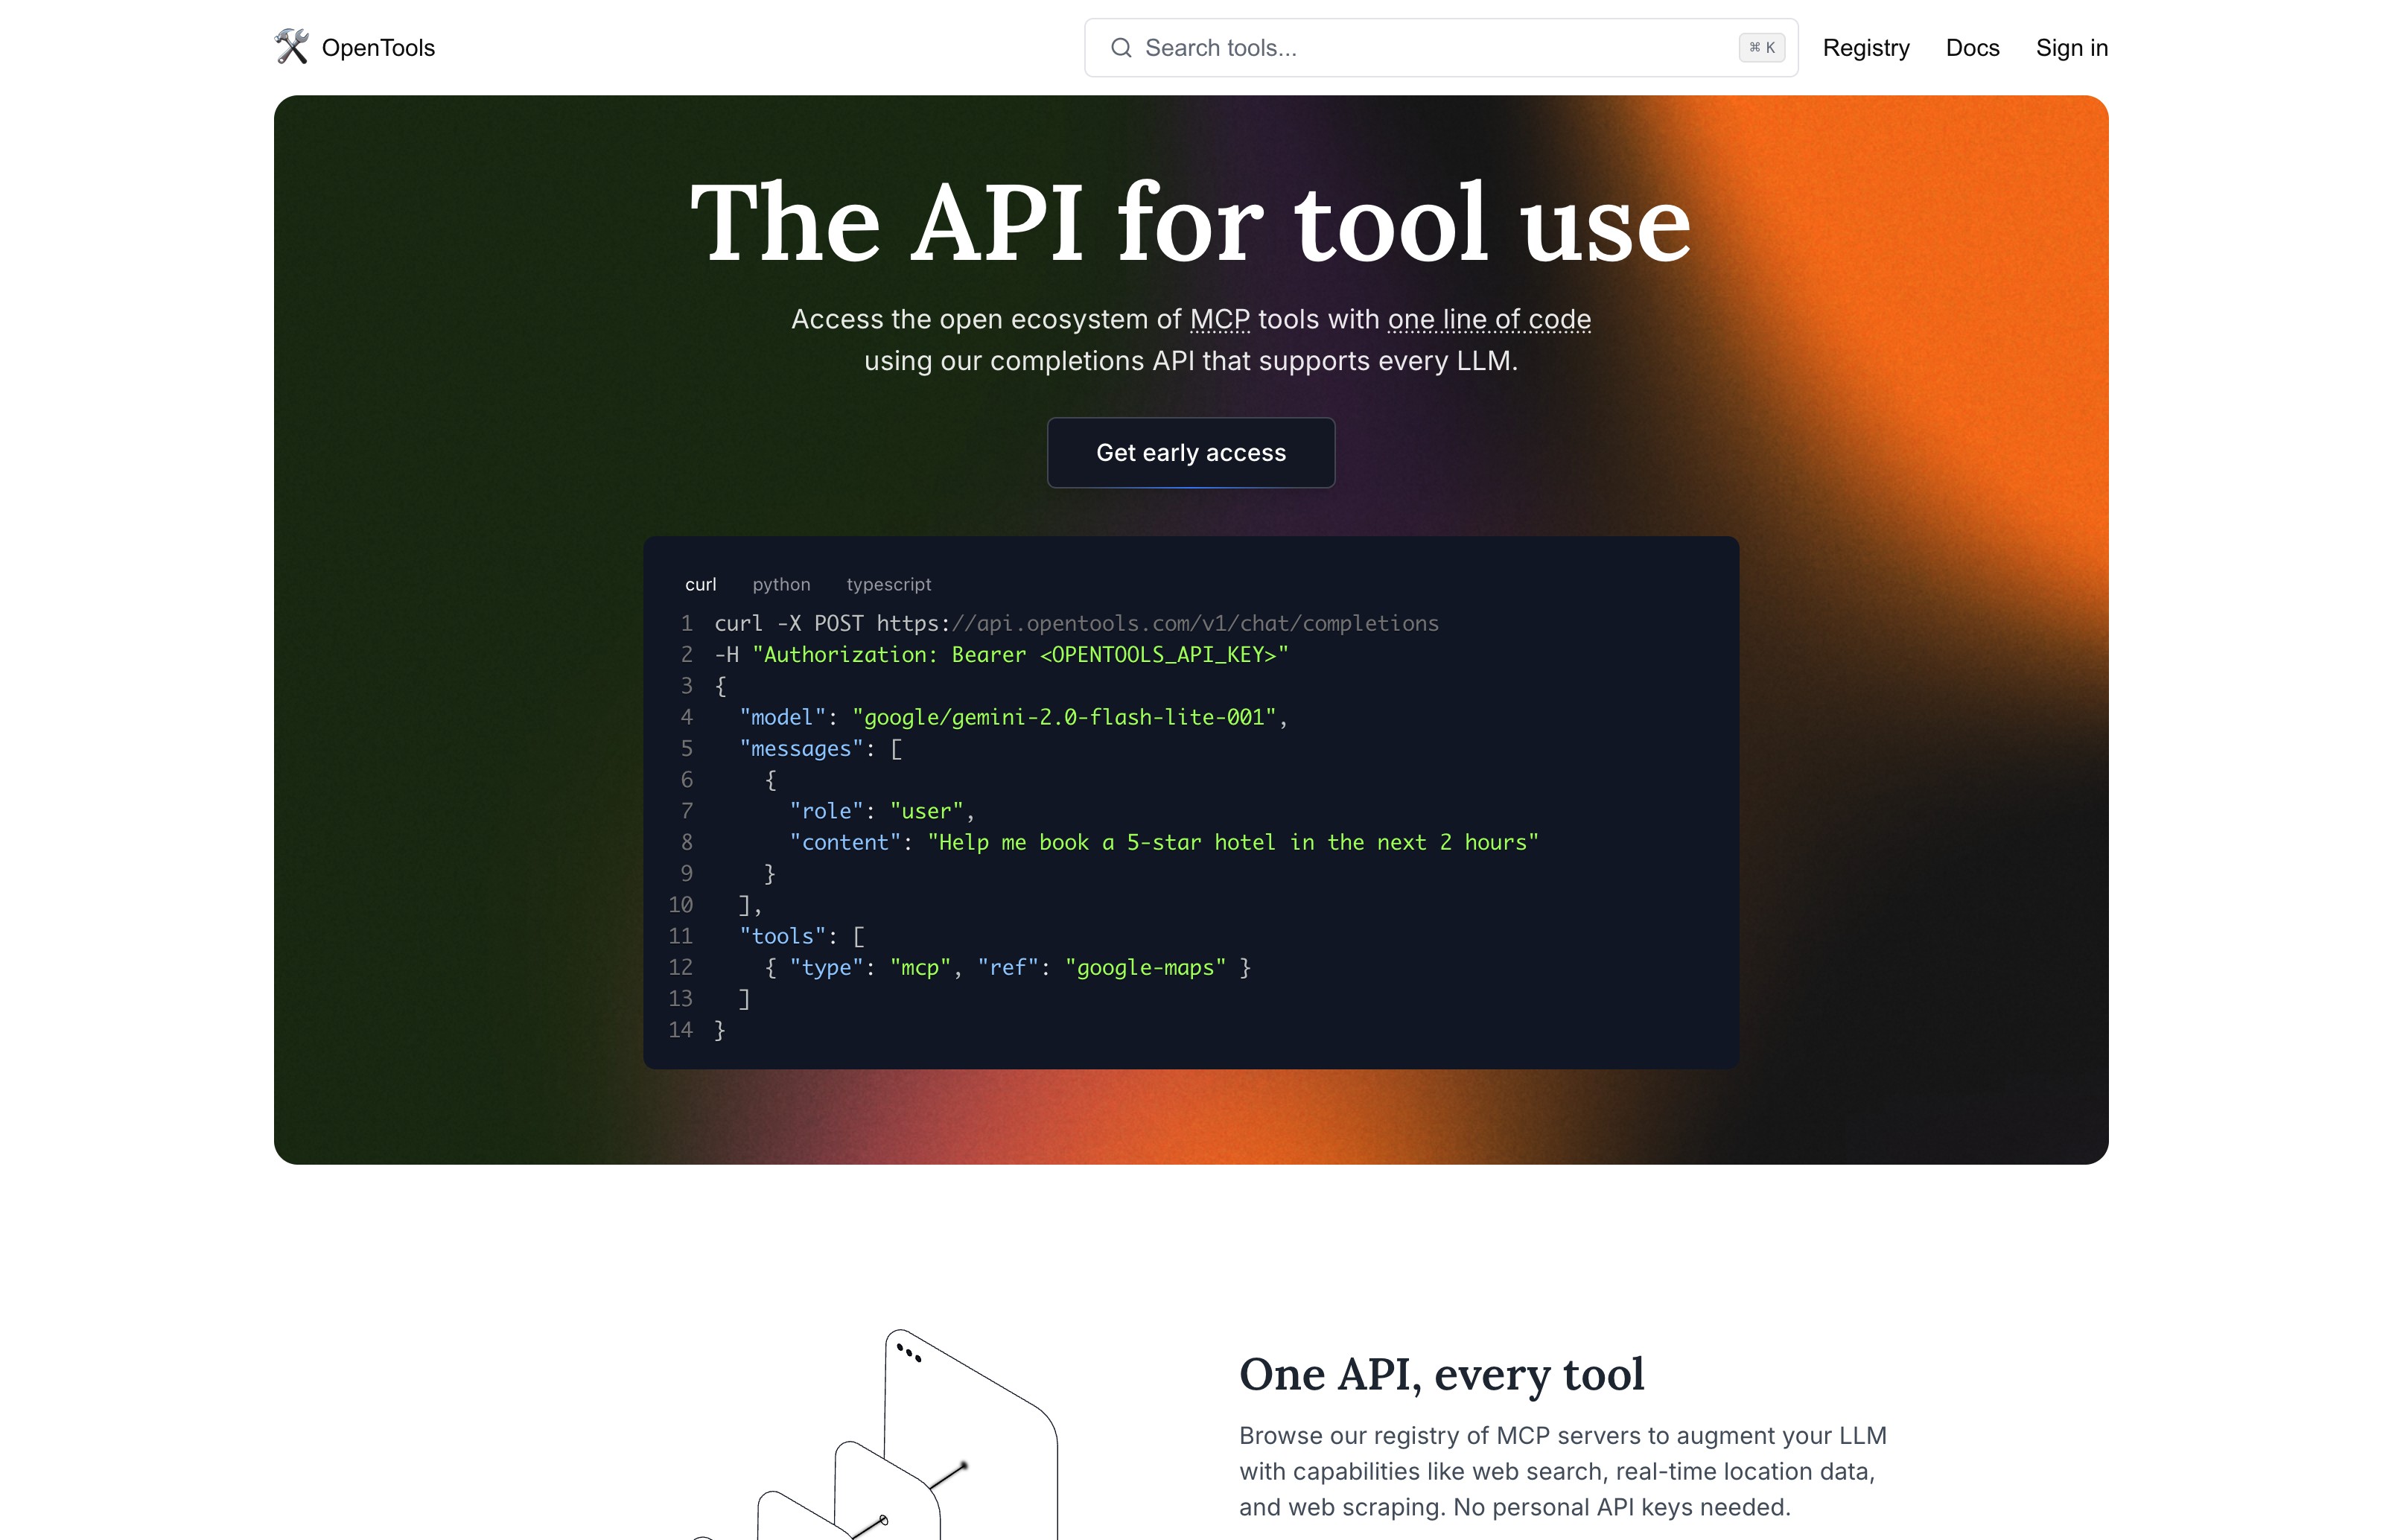
Task: Click the ⌘K keyboard shortcut badge
Action: point(1761,48)
